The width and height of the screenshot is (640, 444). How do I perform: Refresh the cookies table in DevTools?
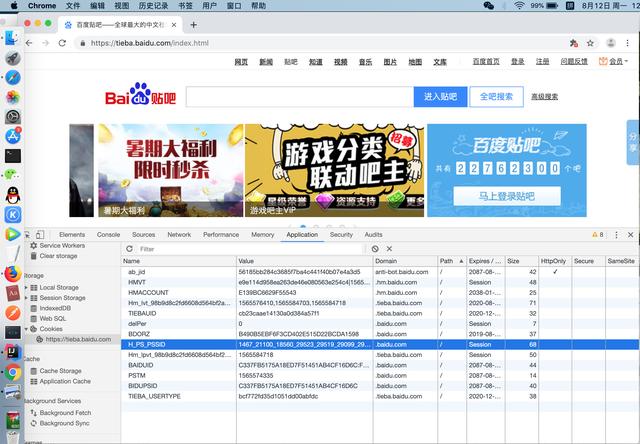[129, 249]
